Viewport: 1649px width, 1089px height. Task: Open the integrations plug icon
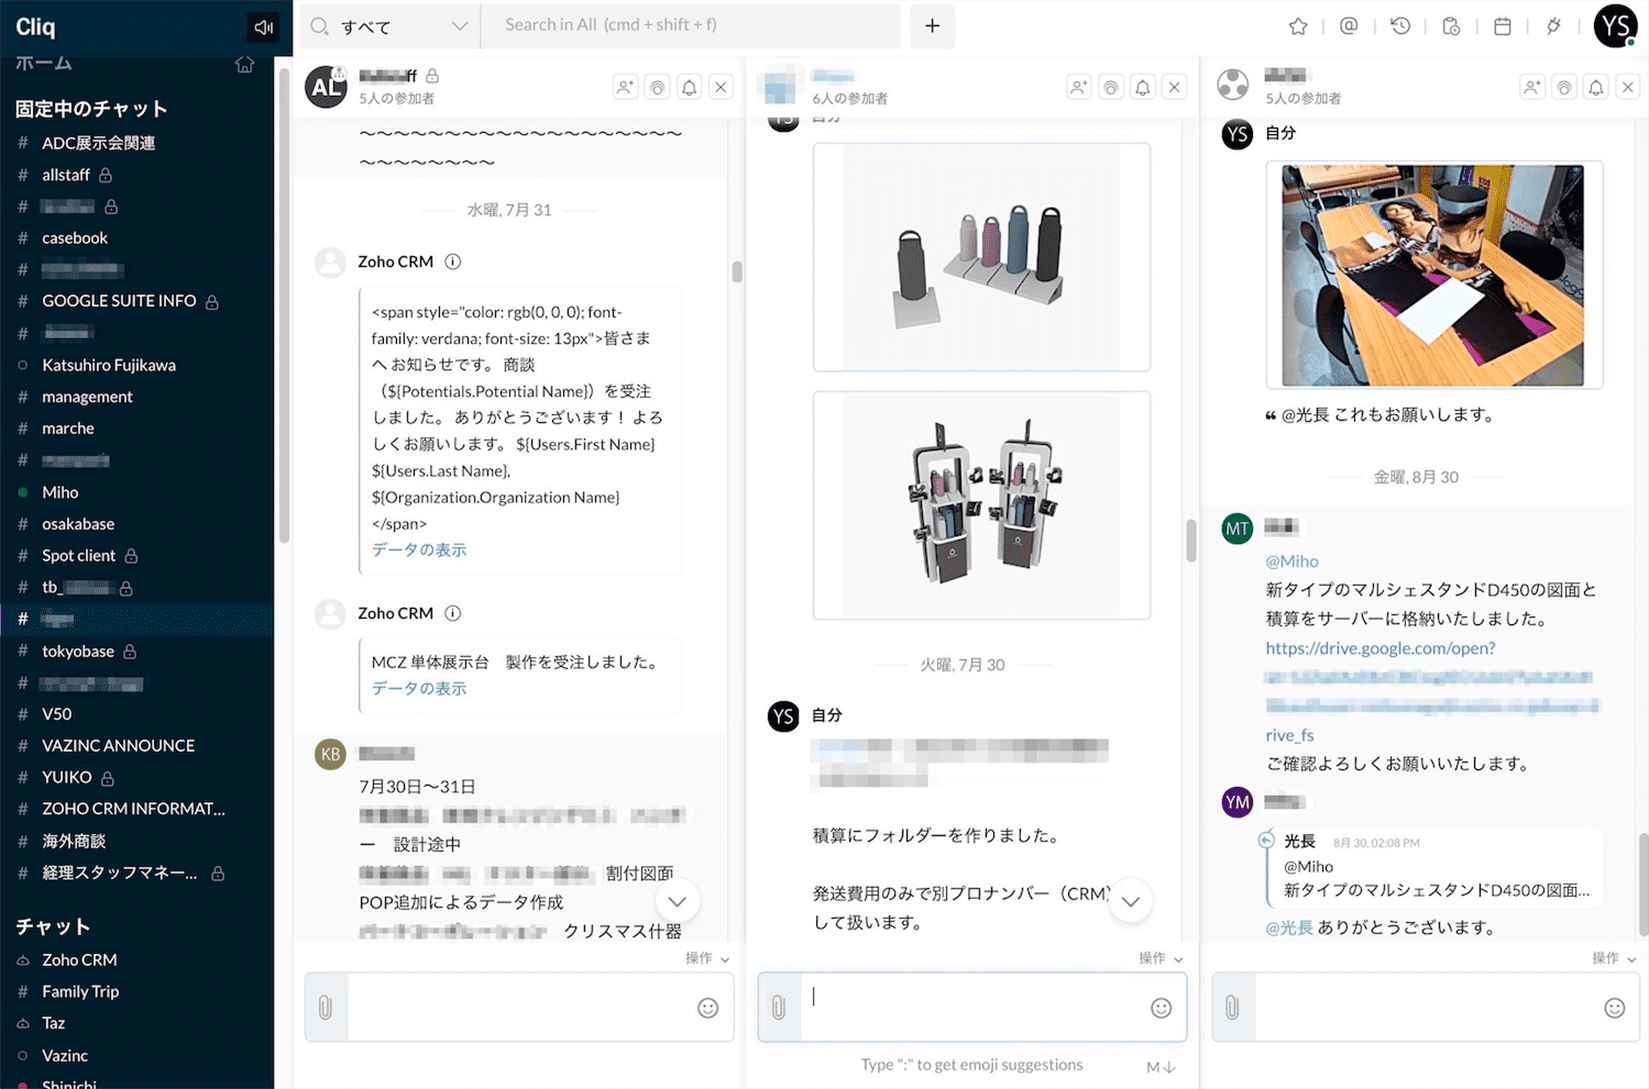coord(1553,27)
